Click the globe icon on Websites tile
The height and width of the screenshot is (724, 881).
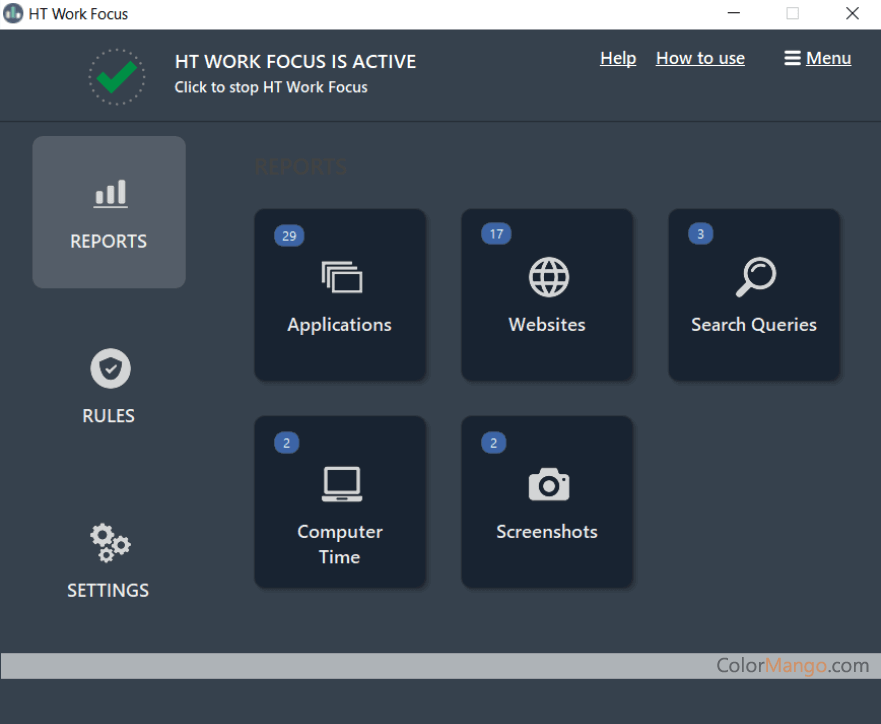pyautogui.click(x=547, y=277)
